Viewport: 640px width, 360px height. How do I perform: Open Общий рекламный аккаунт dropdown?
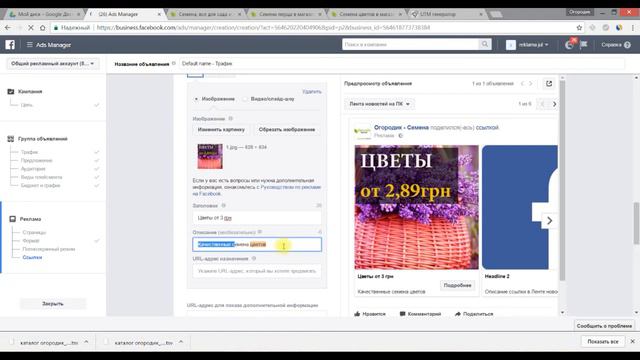[53, 64]
